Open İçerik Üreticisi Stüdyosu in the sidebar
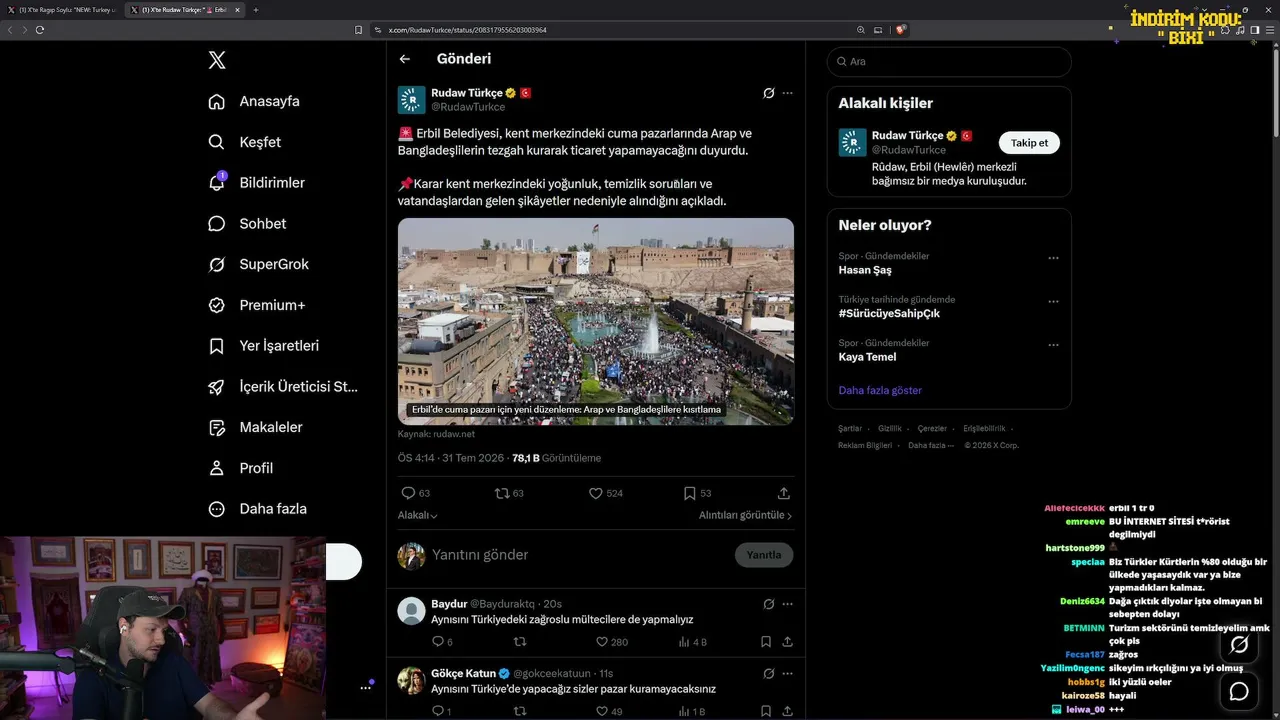The width and height of the screenshot is (1280, 720). click(x=282, y=386)
